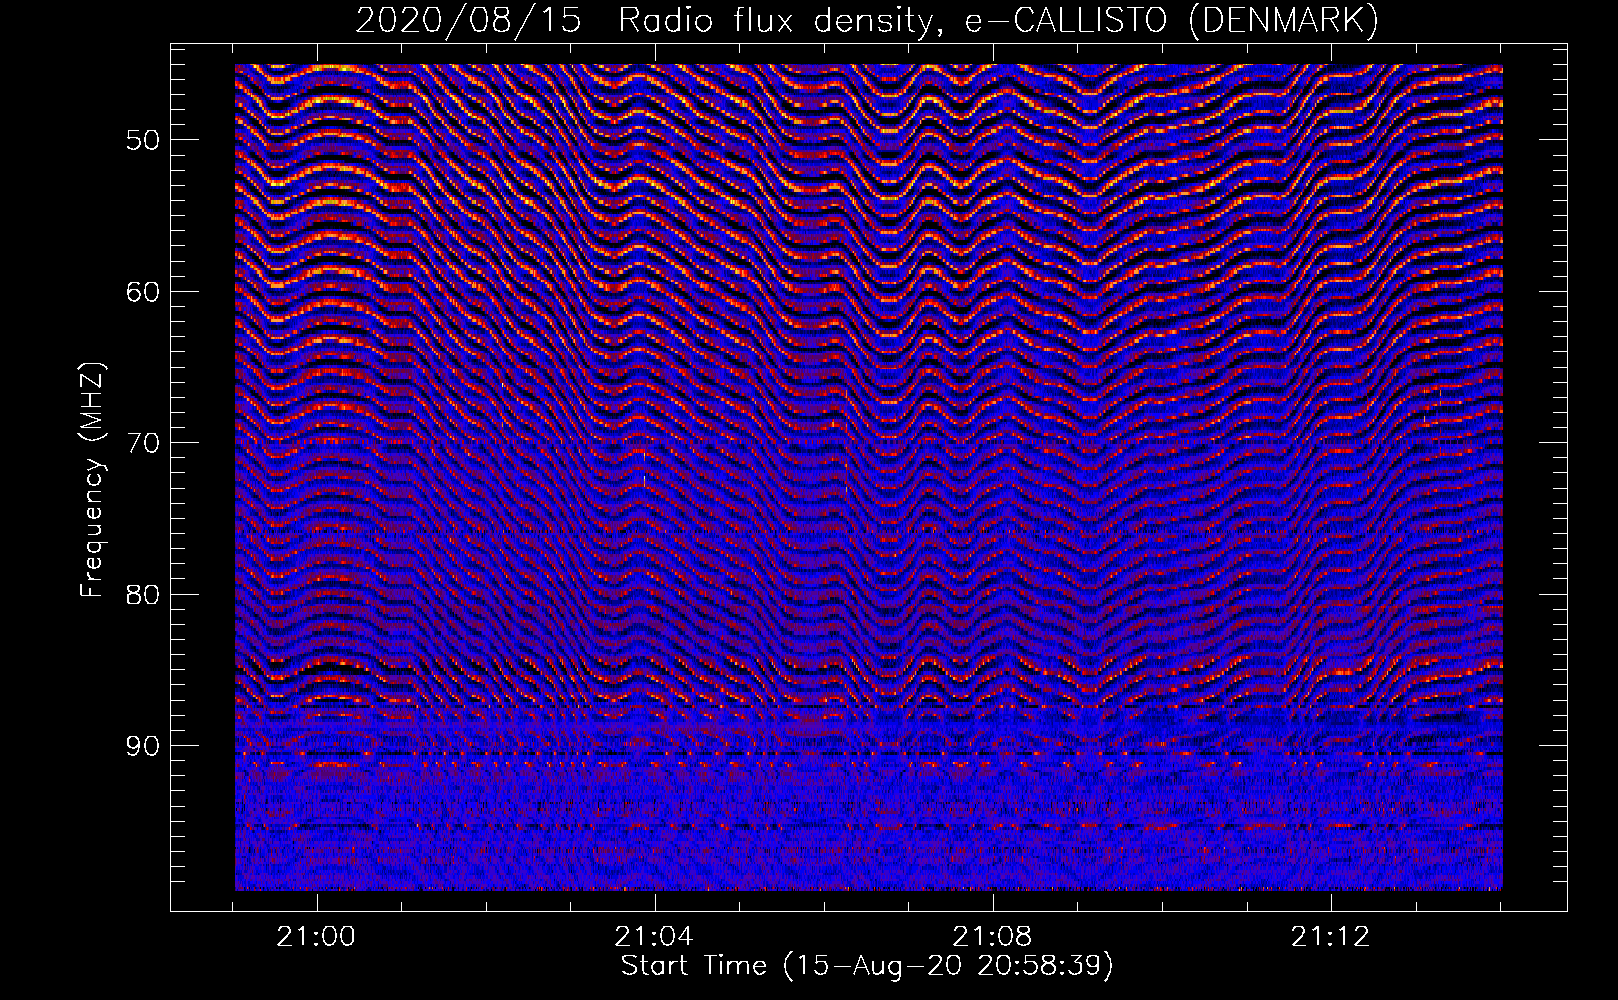Click the 50 MHz frequency tick label
The width and height of the screenshot is (1618, 1000).
point(143,140)
